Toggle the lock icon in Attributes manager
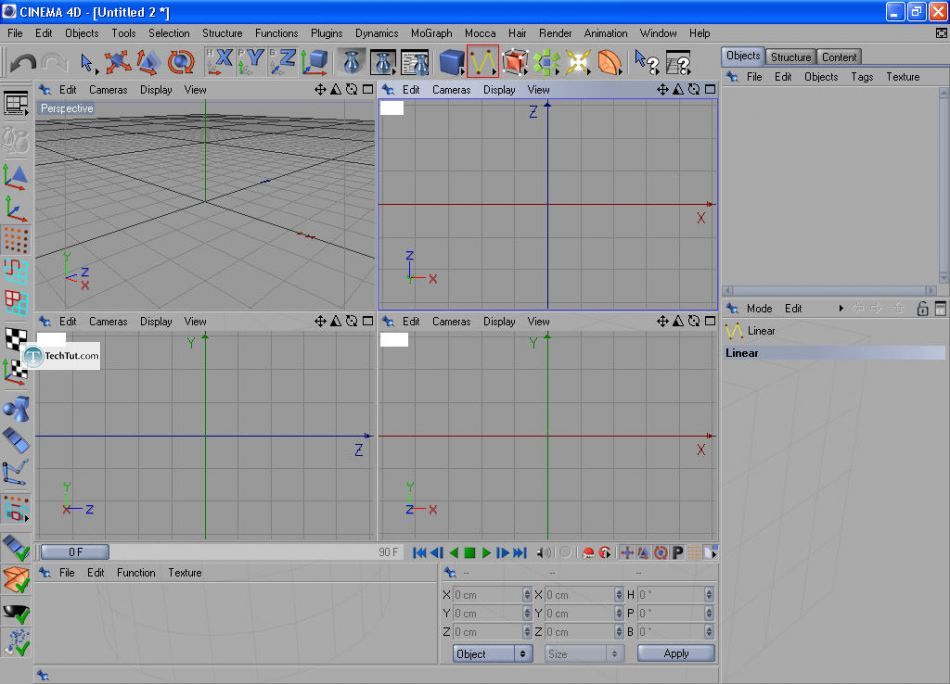 pyautogui.click(x=922, y=308)
